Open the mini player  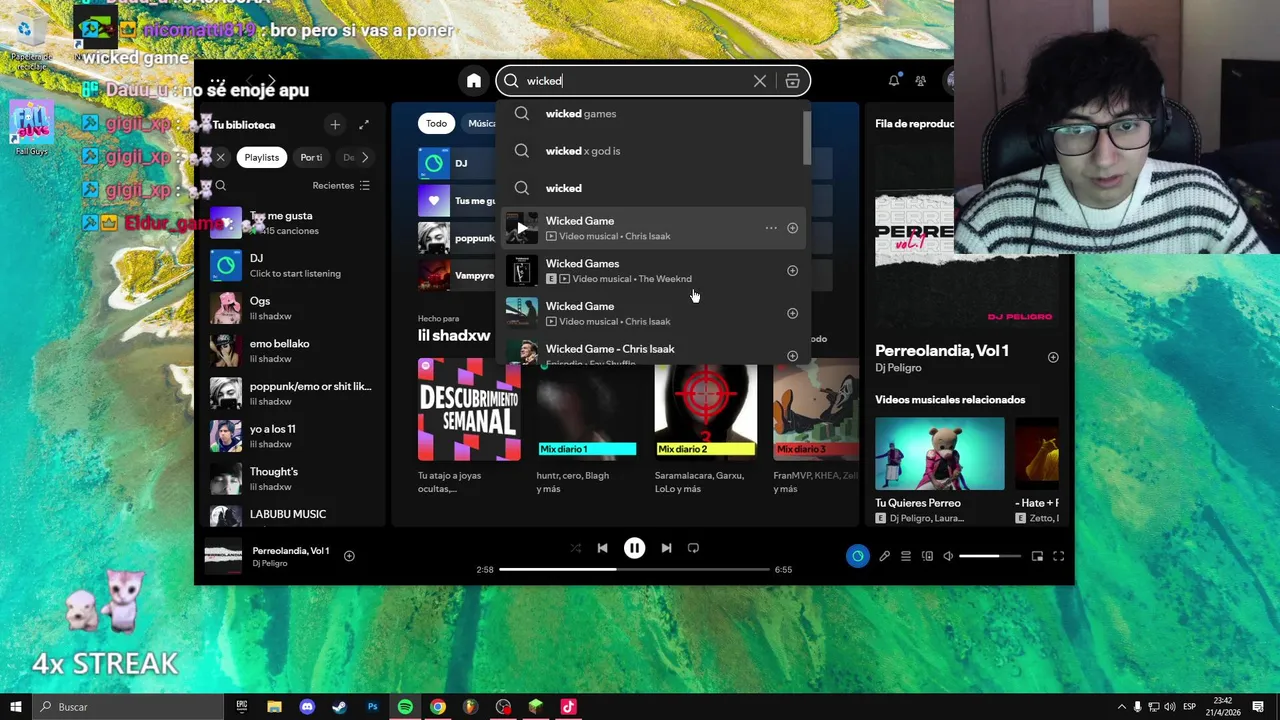point(1037,556)
